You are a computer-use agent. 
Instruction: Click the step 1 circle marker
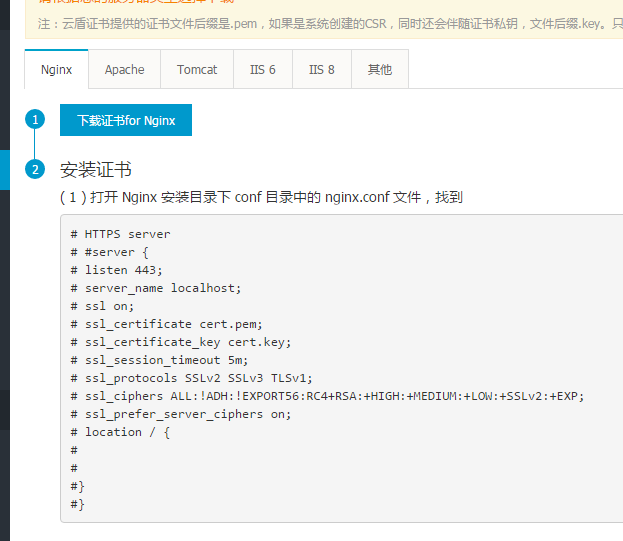[35, 120]
